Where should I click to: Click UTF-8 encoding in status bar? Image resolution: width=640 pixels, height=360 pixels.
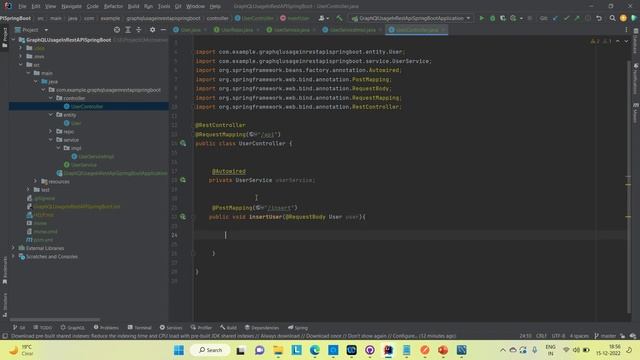tap(558, 336)
